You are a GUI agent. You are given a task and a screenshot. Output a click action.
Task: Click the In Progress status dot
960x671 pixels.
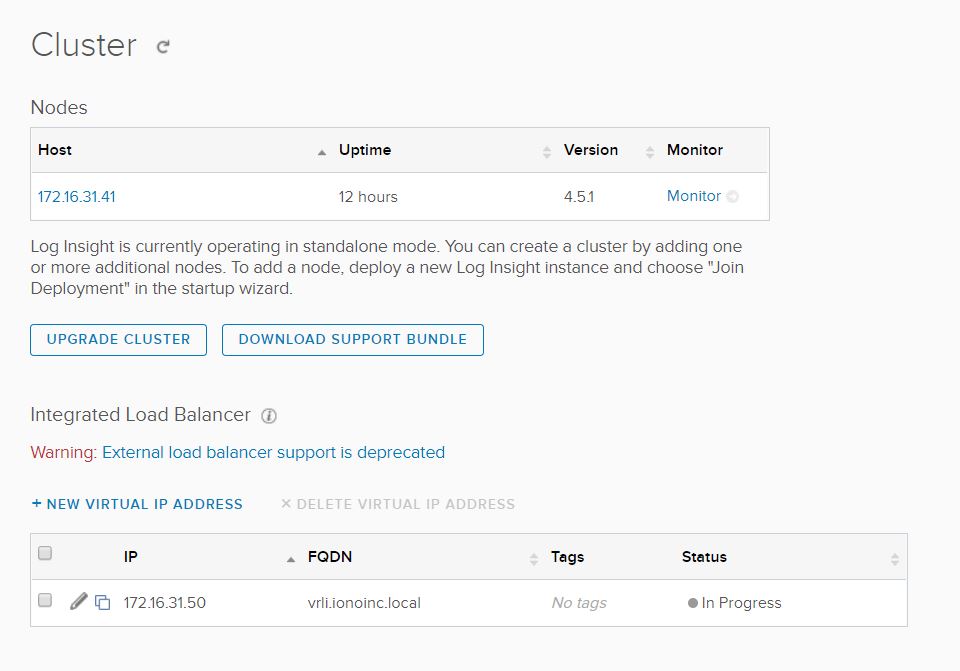(692, 603)
